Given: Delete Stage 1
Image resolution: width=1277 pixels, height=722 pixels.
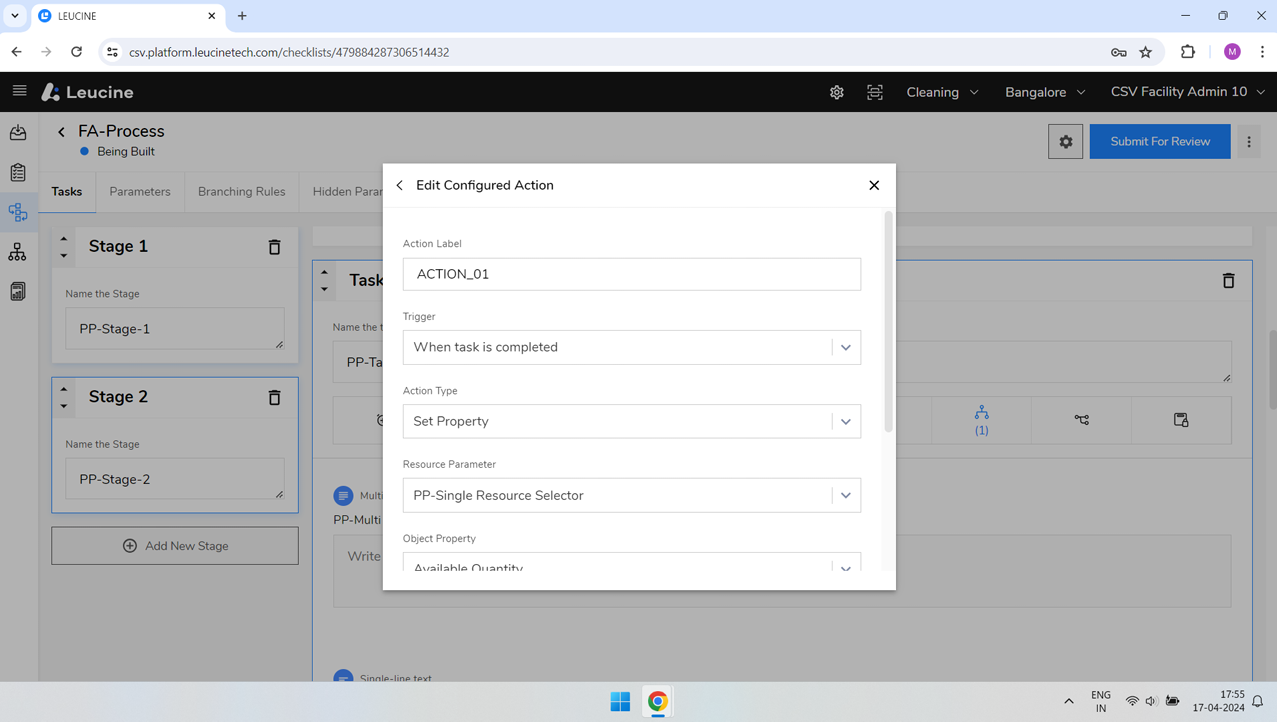Looking at the screenshot, I should pyautogui.click(x=274, y=247).
